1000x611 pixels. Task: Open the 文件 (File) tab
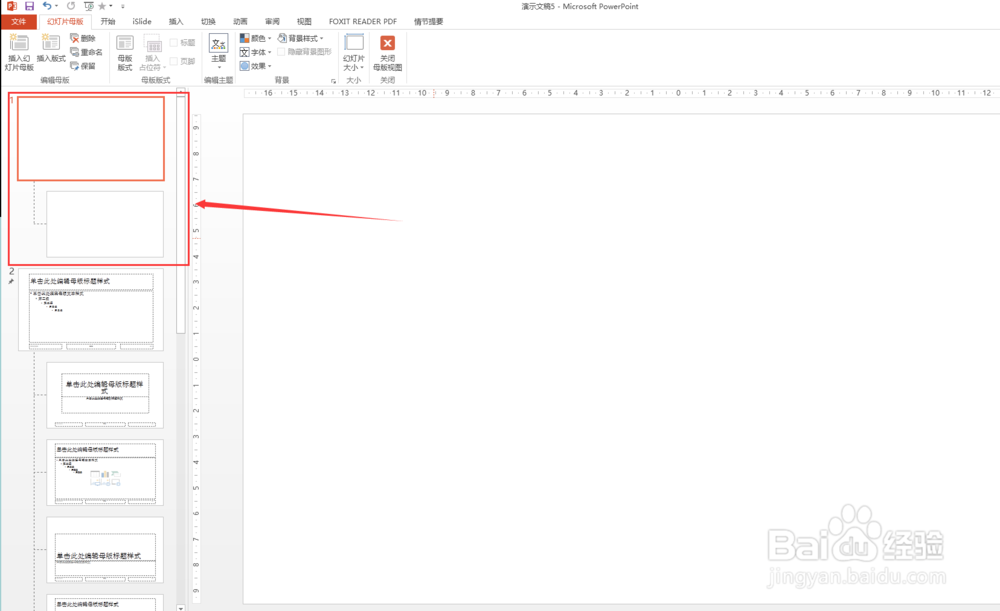pos(18,21)
